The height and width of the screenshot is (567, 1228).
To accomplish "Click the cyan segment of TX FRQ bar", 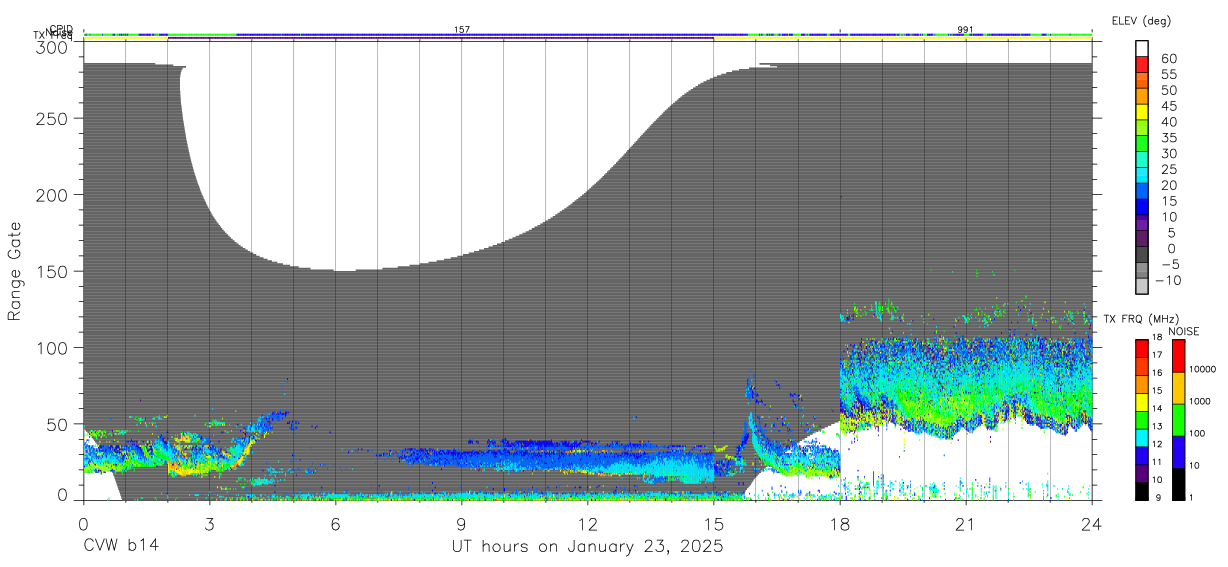I will [1141, 438].
